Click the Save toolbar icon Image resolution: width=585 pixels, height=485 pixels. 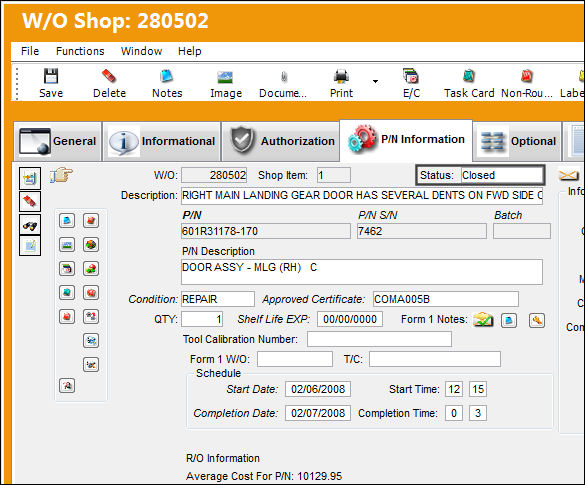point(51,76)
